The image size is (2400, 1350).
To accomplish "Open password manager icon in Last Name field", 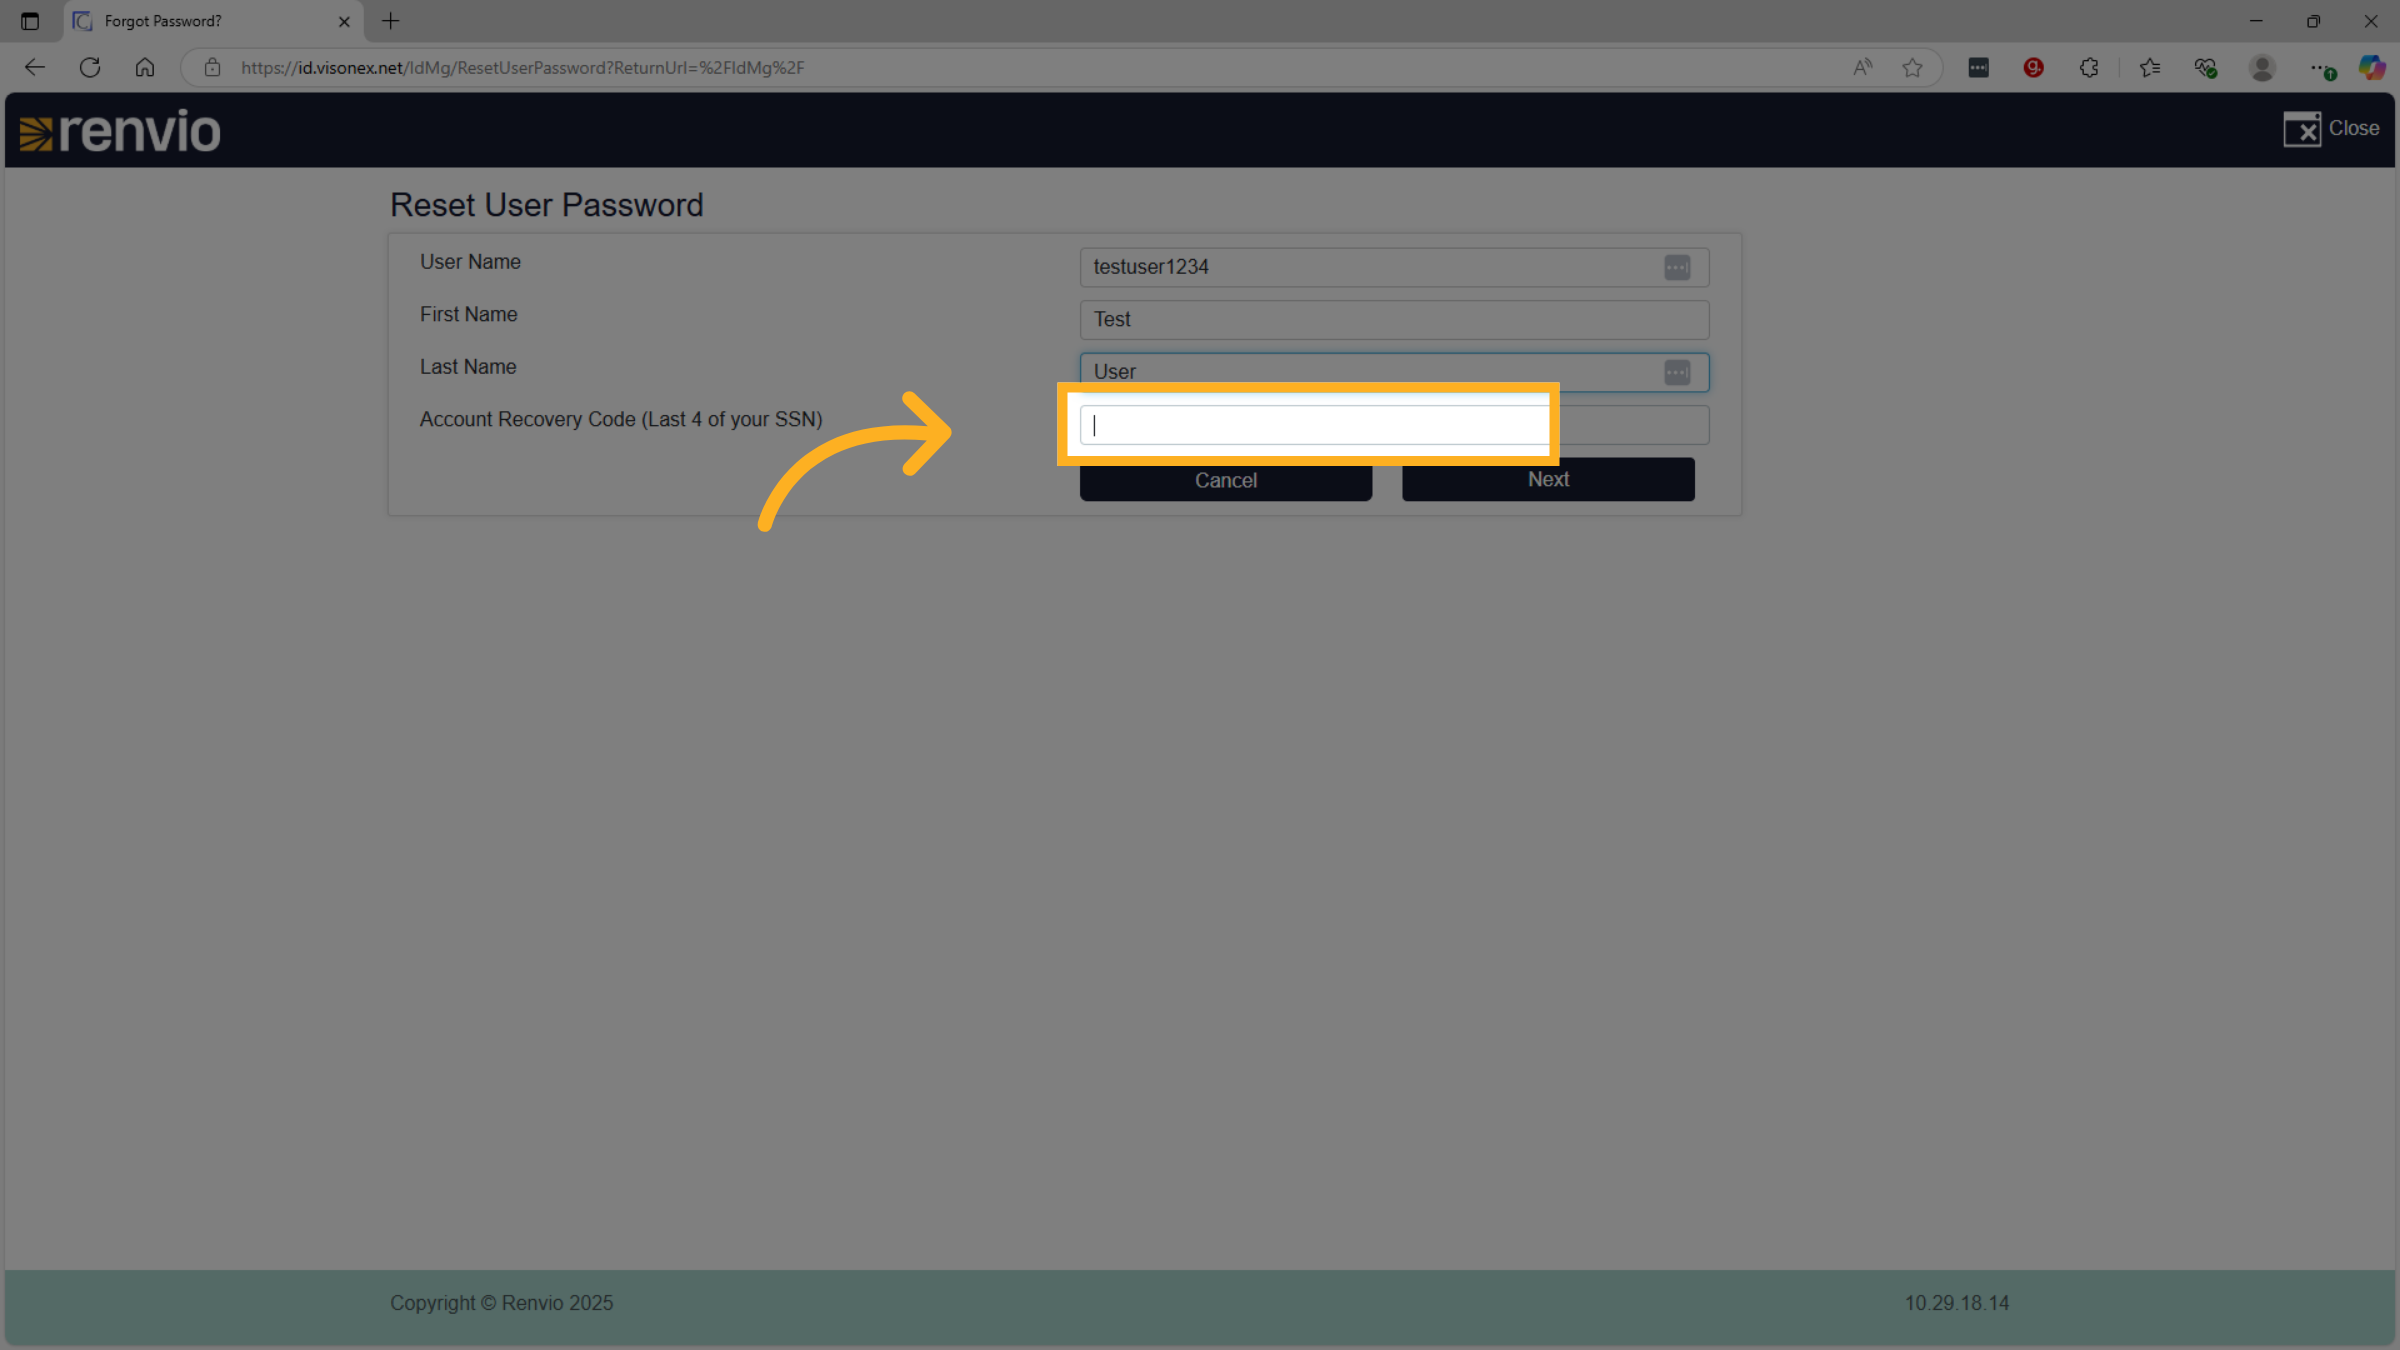I will 1677,372.
